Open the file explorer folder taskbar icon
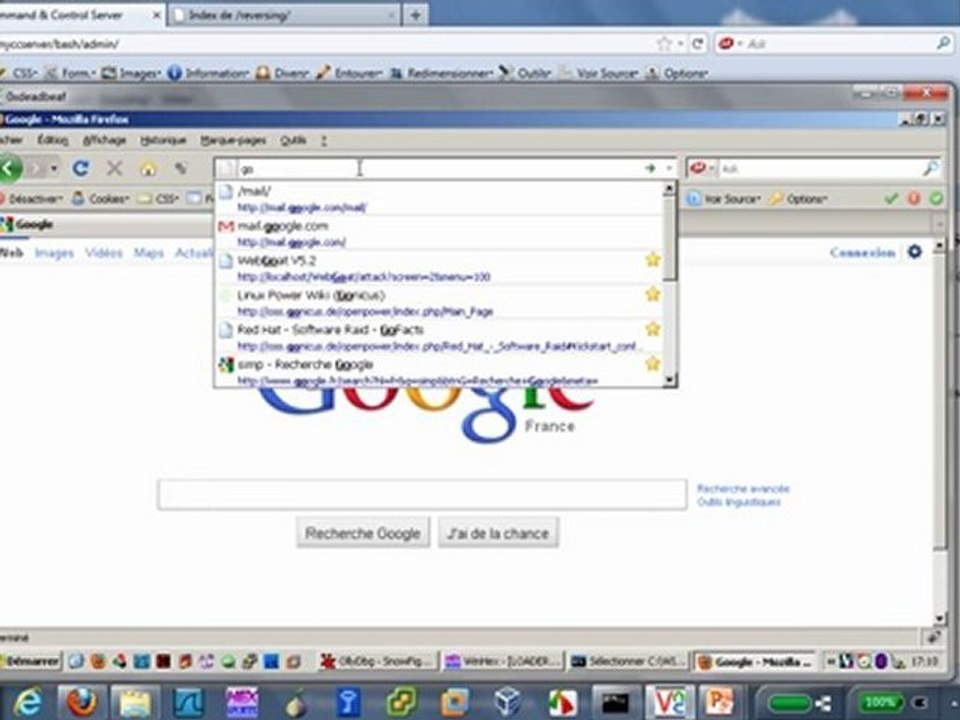960x720 pixels. [134, 702]
